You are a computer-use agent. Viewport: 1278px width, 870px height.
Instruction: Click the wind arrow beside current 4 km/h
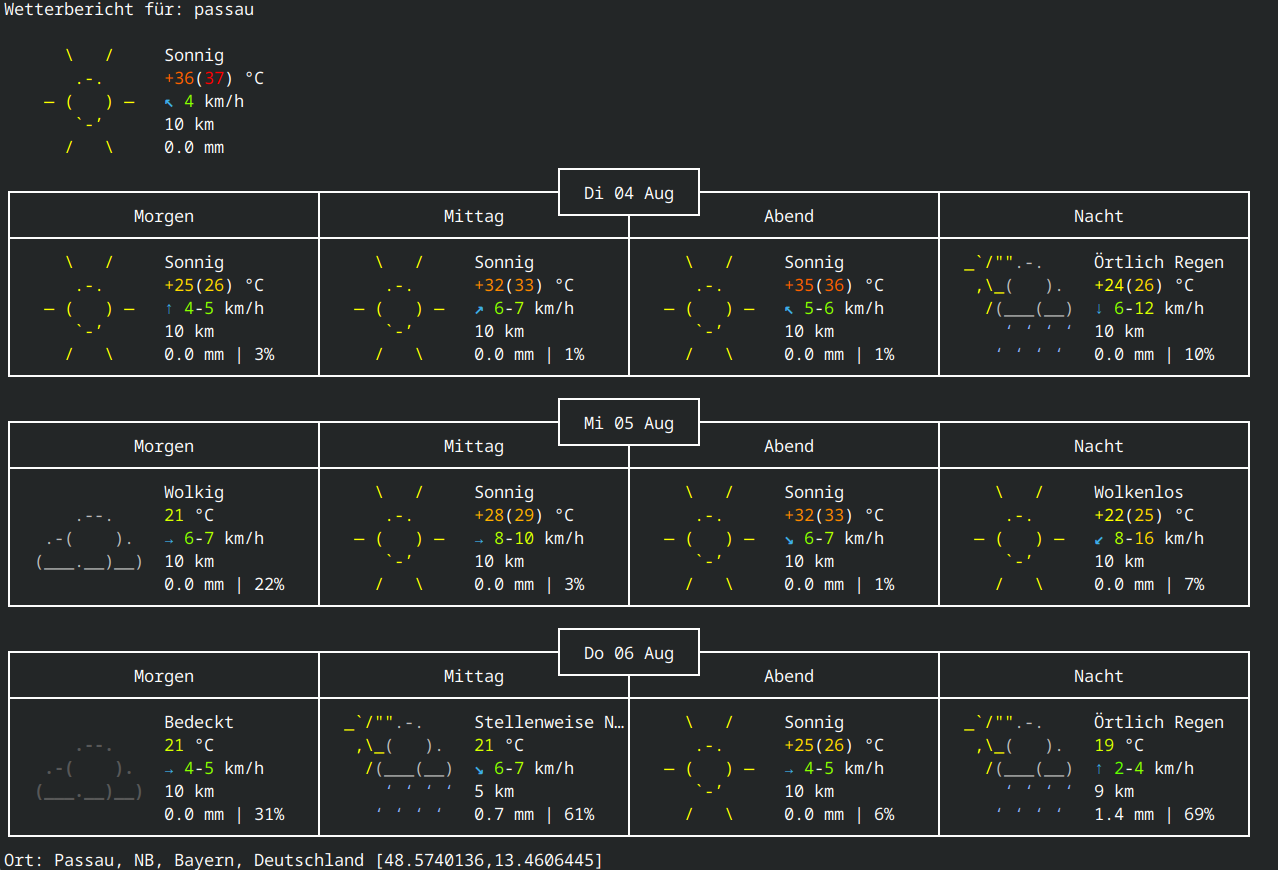point(169,102)
